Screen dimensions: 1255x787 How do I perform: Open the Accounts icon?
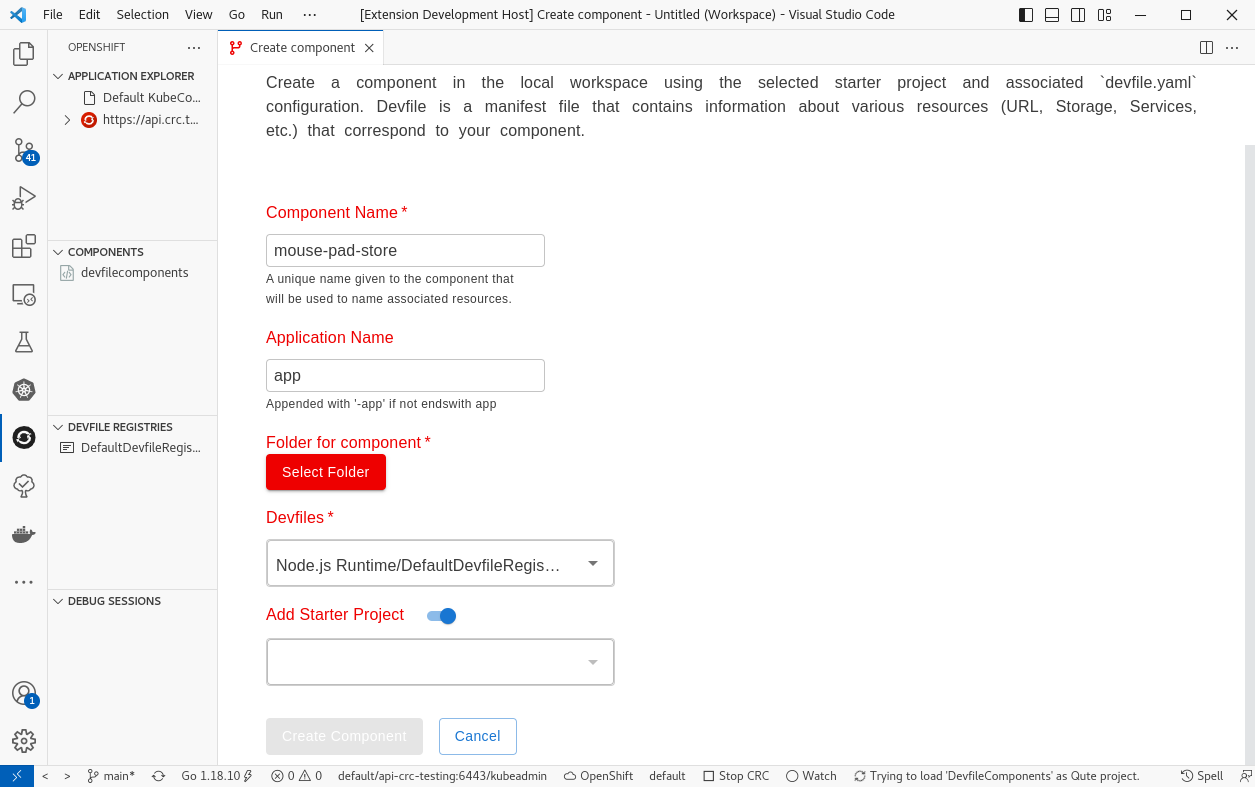coord(24,693)
